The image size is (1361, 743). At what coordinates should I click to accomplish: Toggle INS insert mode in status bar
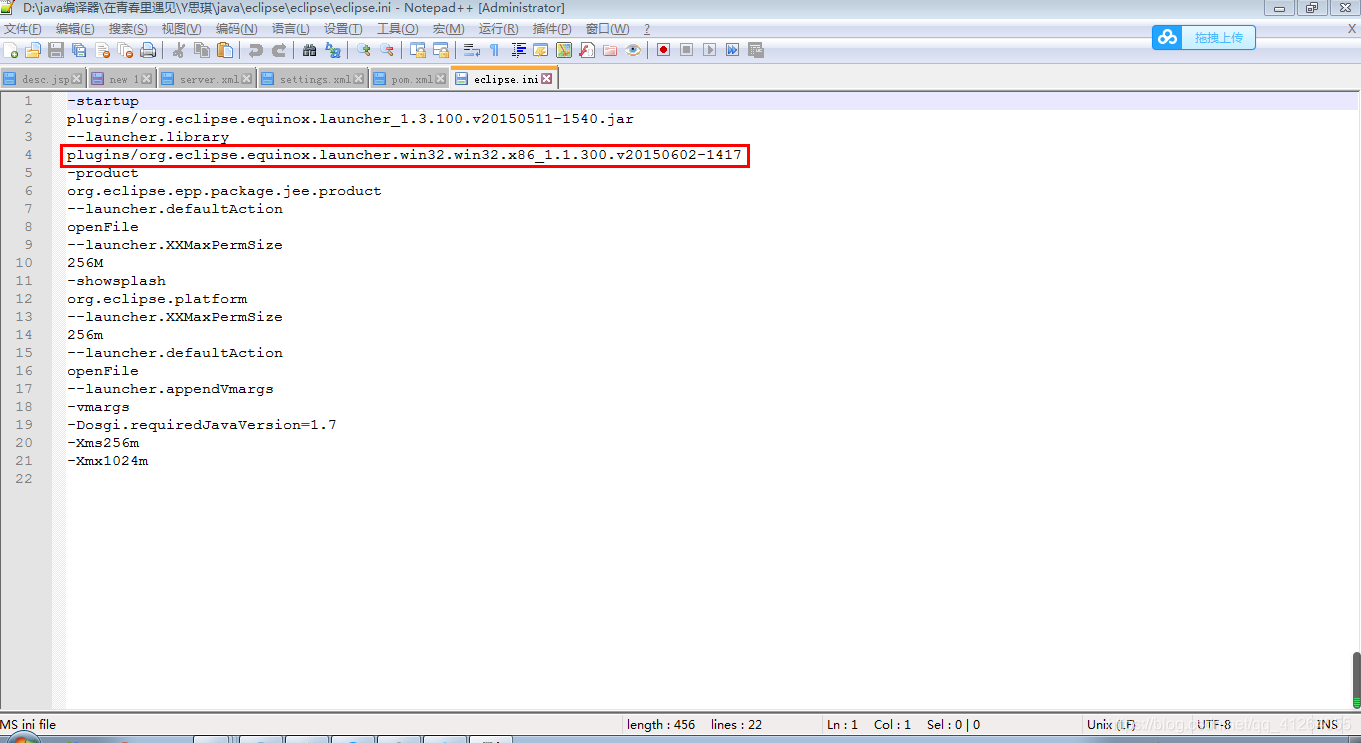(1327, 725)
